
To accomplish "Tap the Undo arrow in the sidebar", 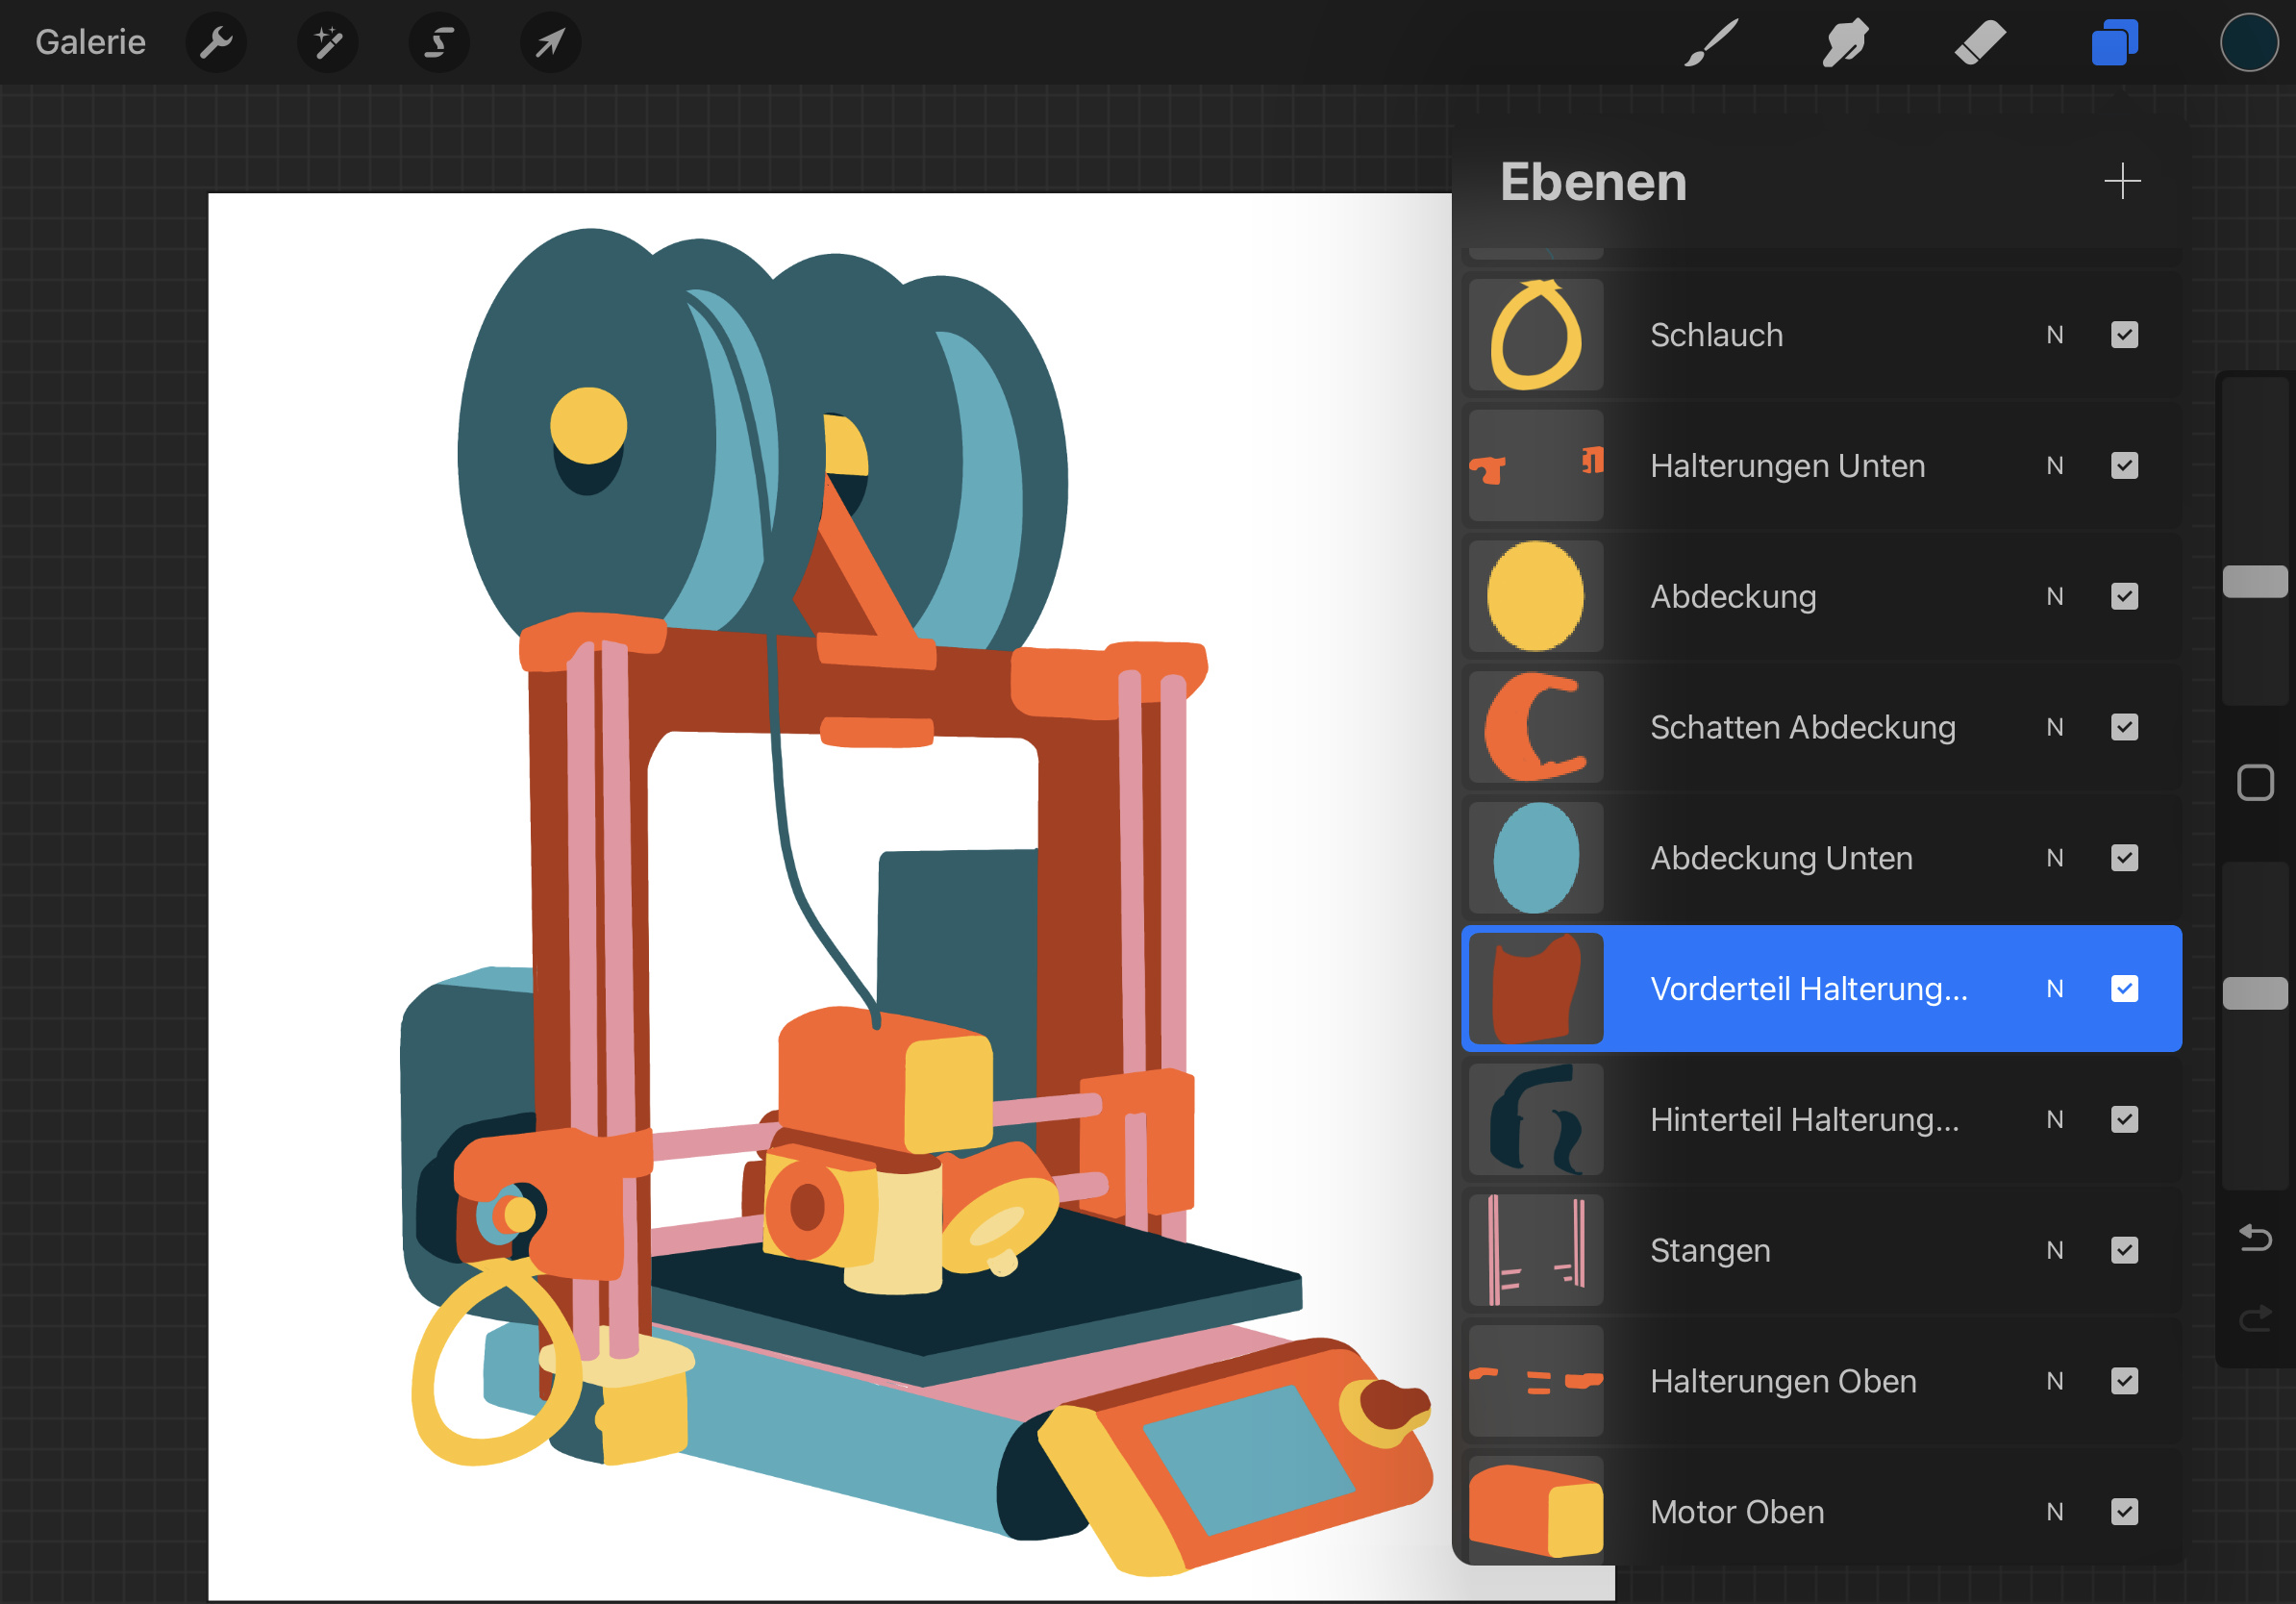I will coord(2256,1238).
